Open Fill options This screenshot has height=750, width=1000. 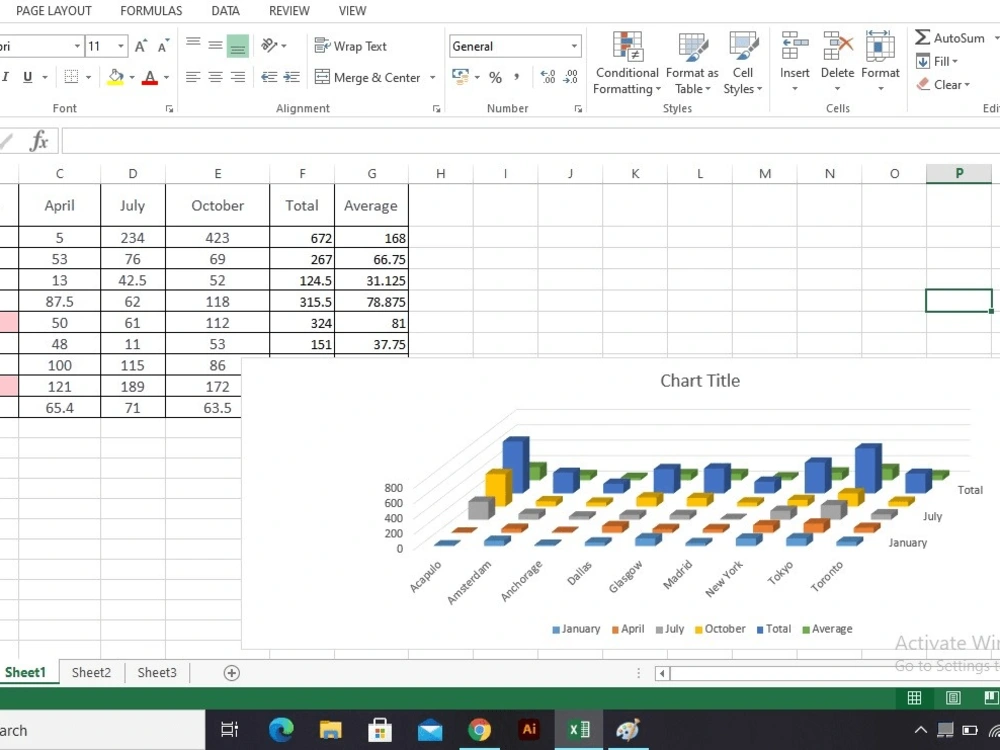click(x=937, y=61)
